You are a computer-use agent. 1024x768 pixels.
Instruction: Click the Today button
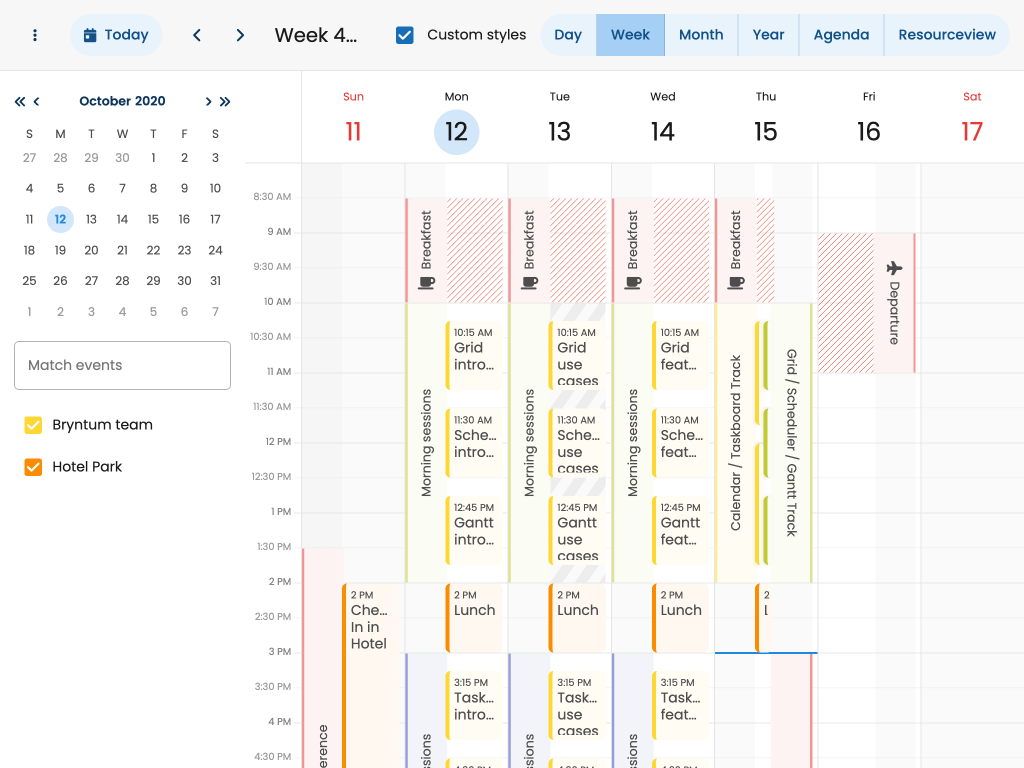[x=116, y=35]
